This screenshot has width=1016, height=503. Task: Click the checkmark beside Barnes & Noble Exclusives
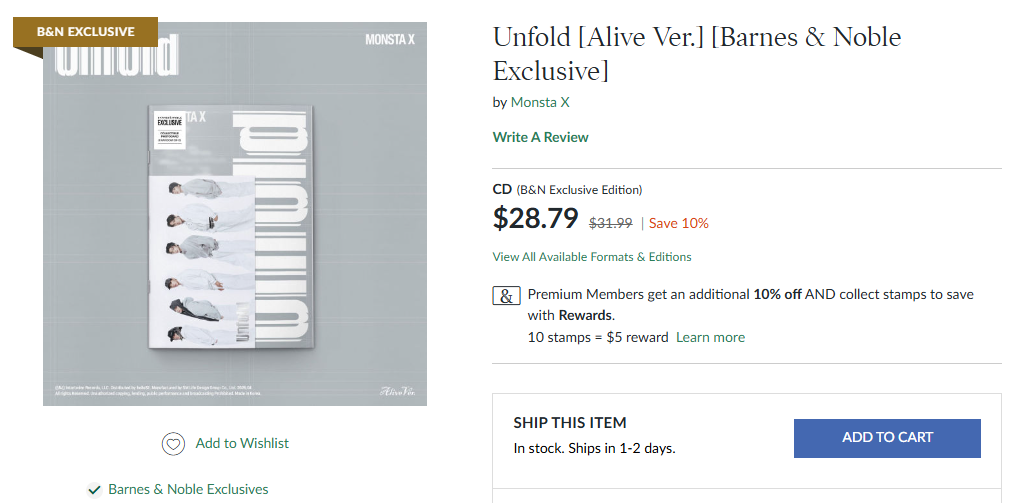pos(94,490)
